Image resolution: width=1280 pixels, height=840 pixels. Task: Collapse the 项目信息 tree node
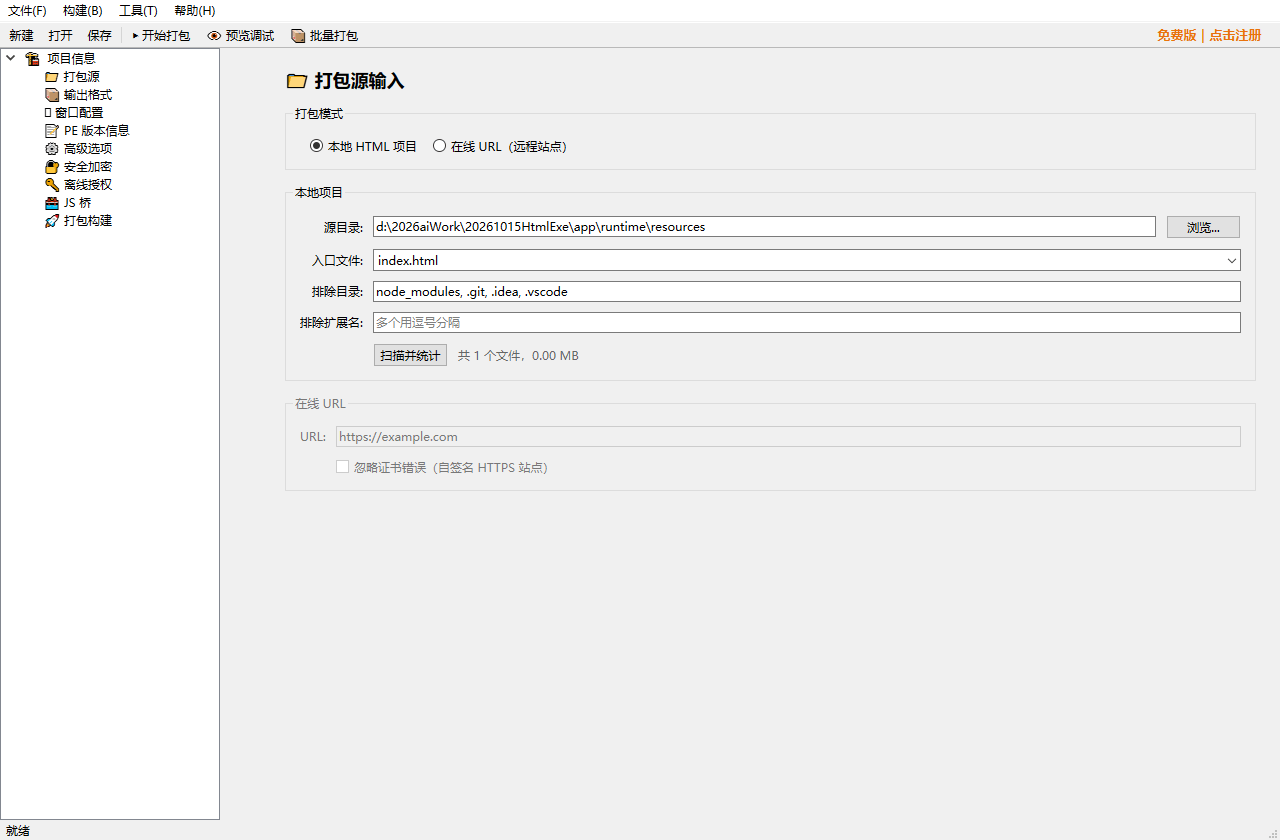11,58
